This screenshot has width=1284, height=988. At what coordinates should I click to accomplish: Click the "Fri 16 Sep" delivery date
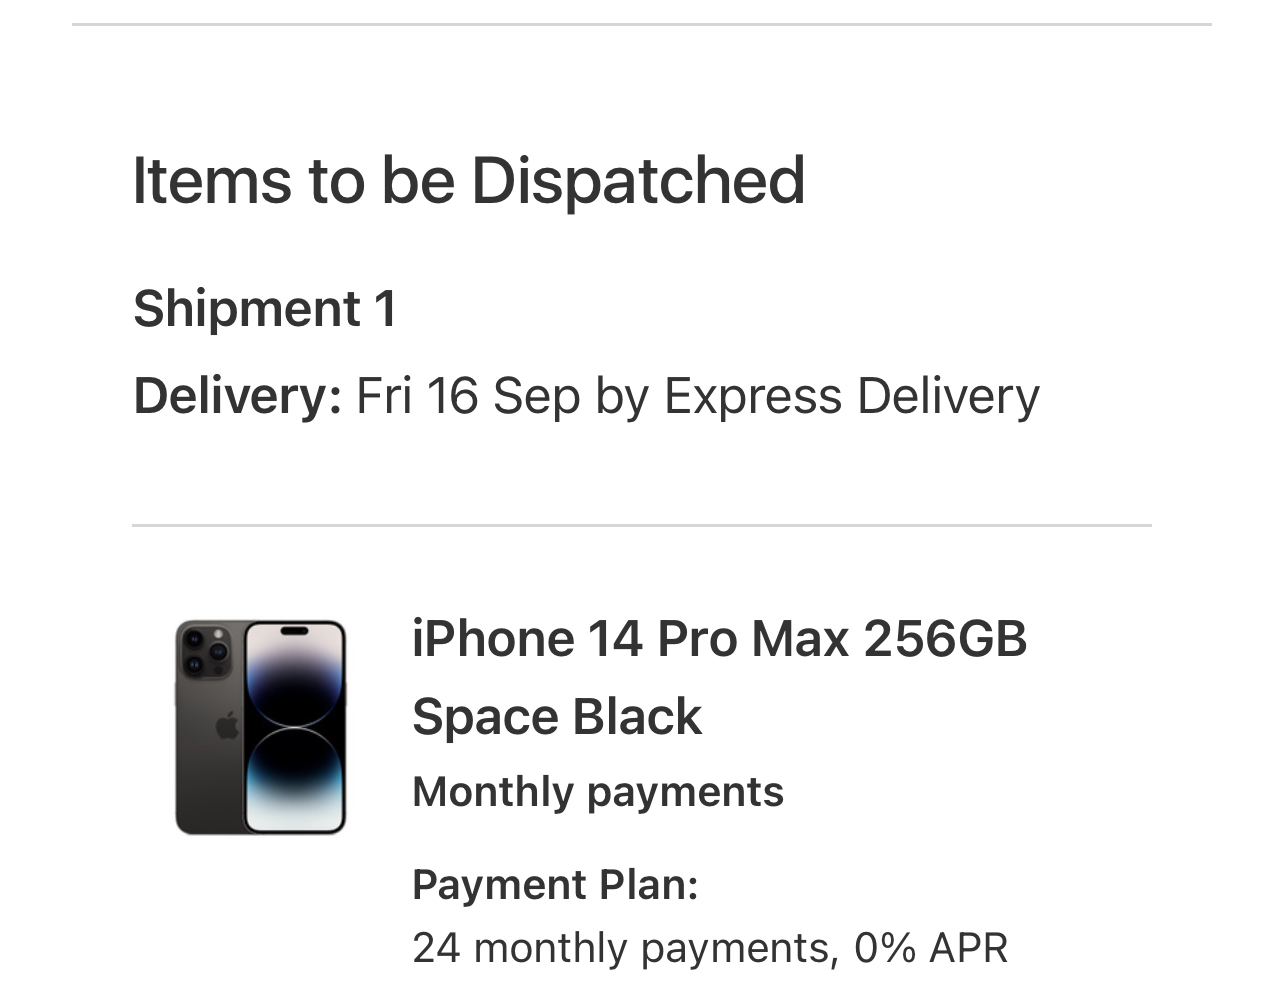coord(468,396)
